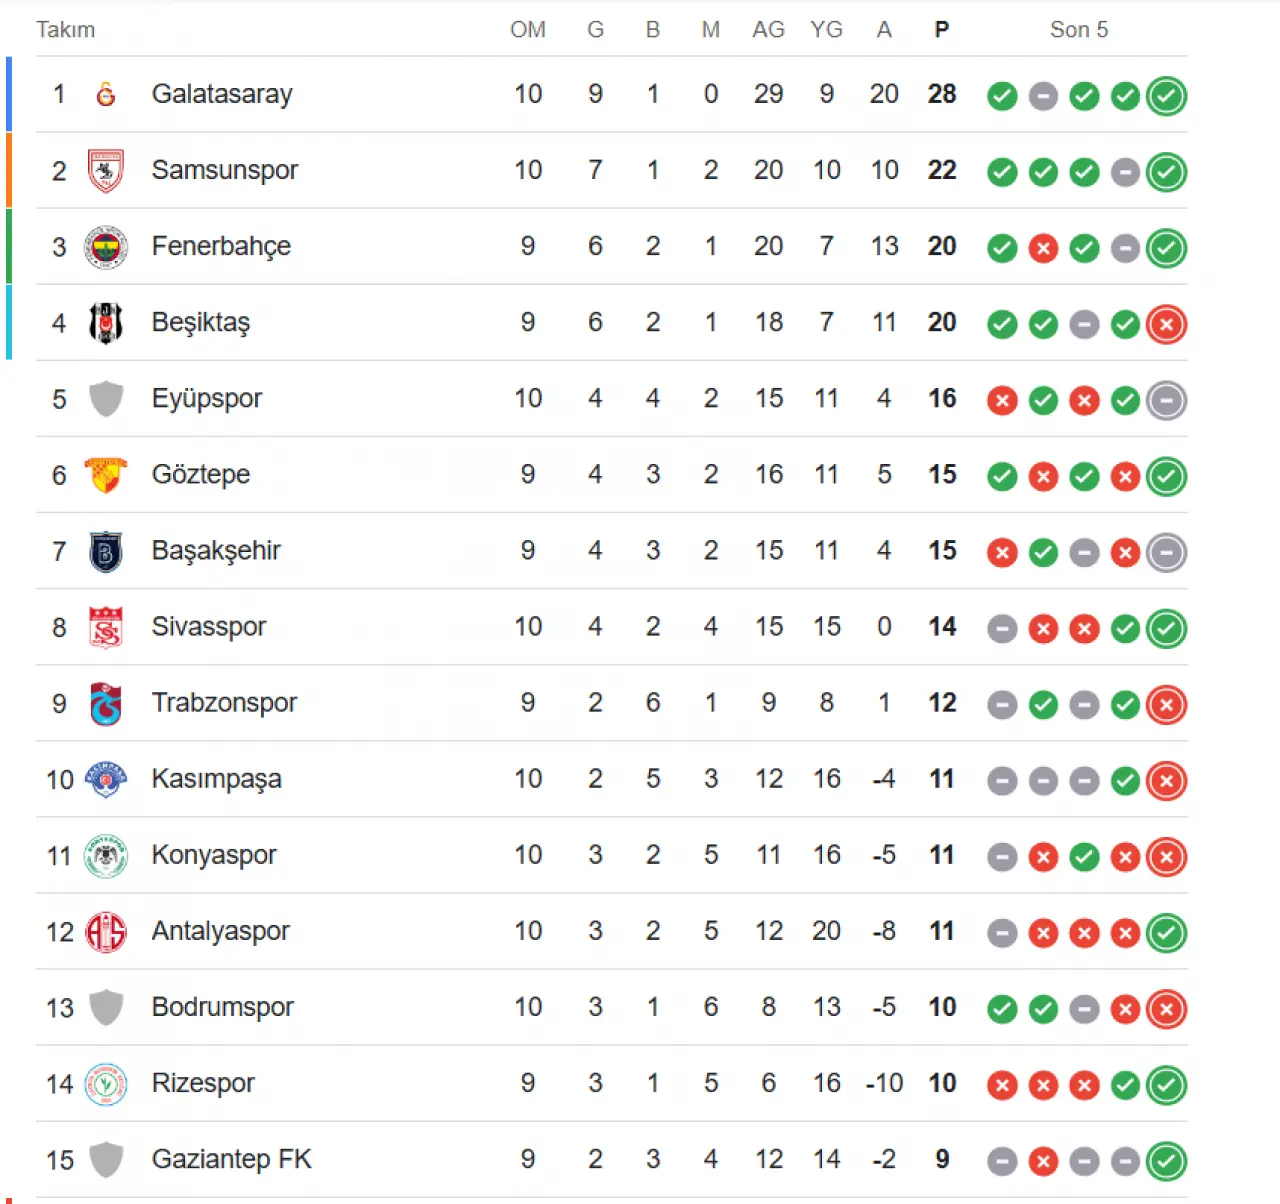
Task: Click Eyüpspor's latest draw result circle
Action: (1166, 400)
